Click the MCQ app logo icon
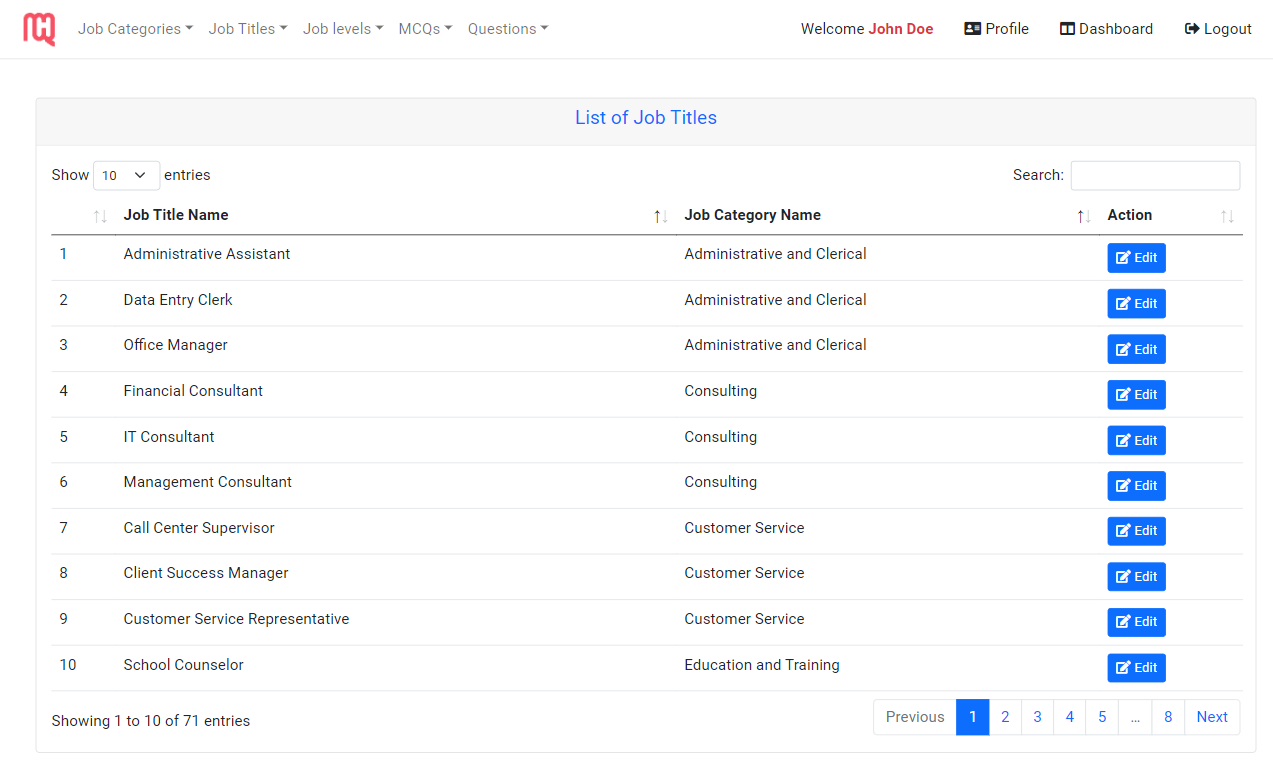The width and height of the screenshot is (1273, 782). pos(38,27)
